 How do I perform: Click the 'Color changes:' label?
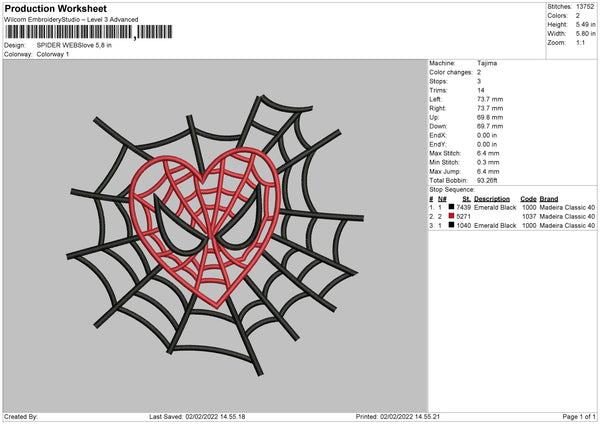(x=451, y=72)
